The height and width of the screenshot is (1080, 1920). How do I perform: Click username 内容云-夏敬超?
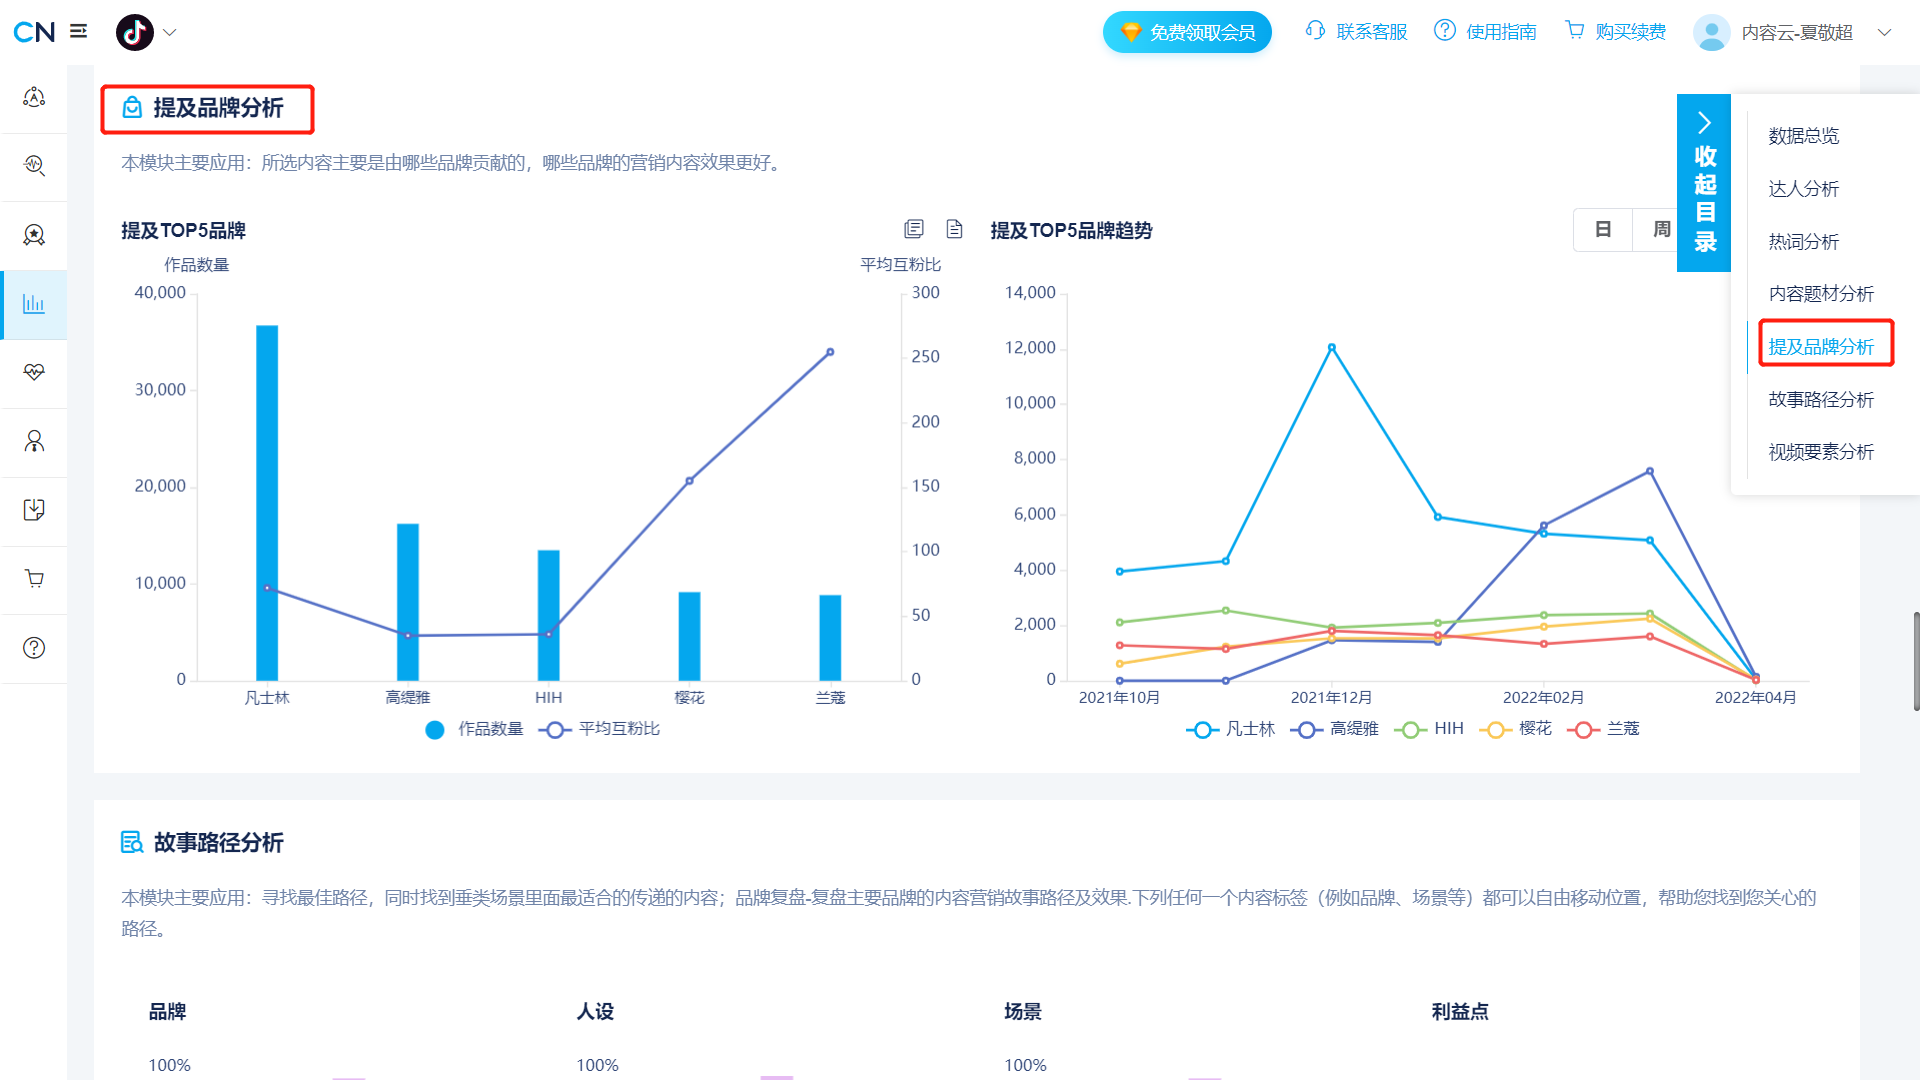pos(1797,33)
